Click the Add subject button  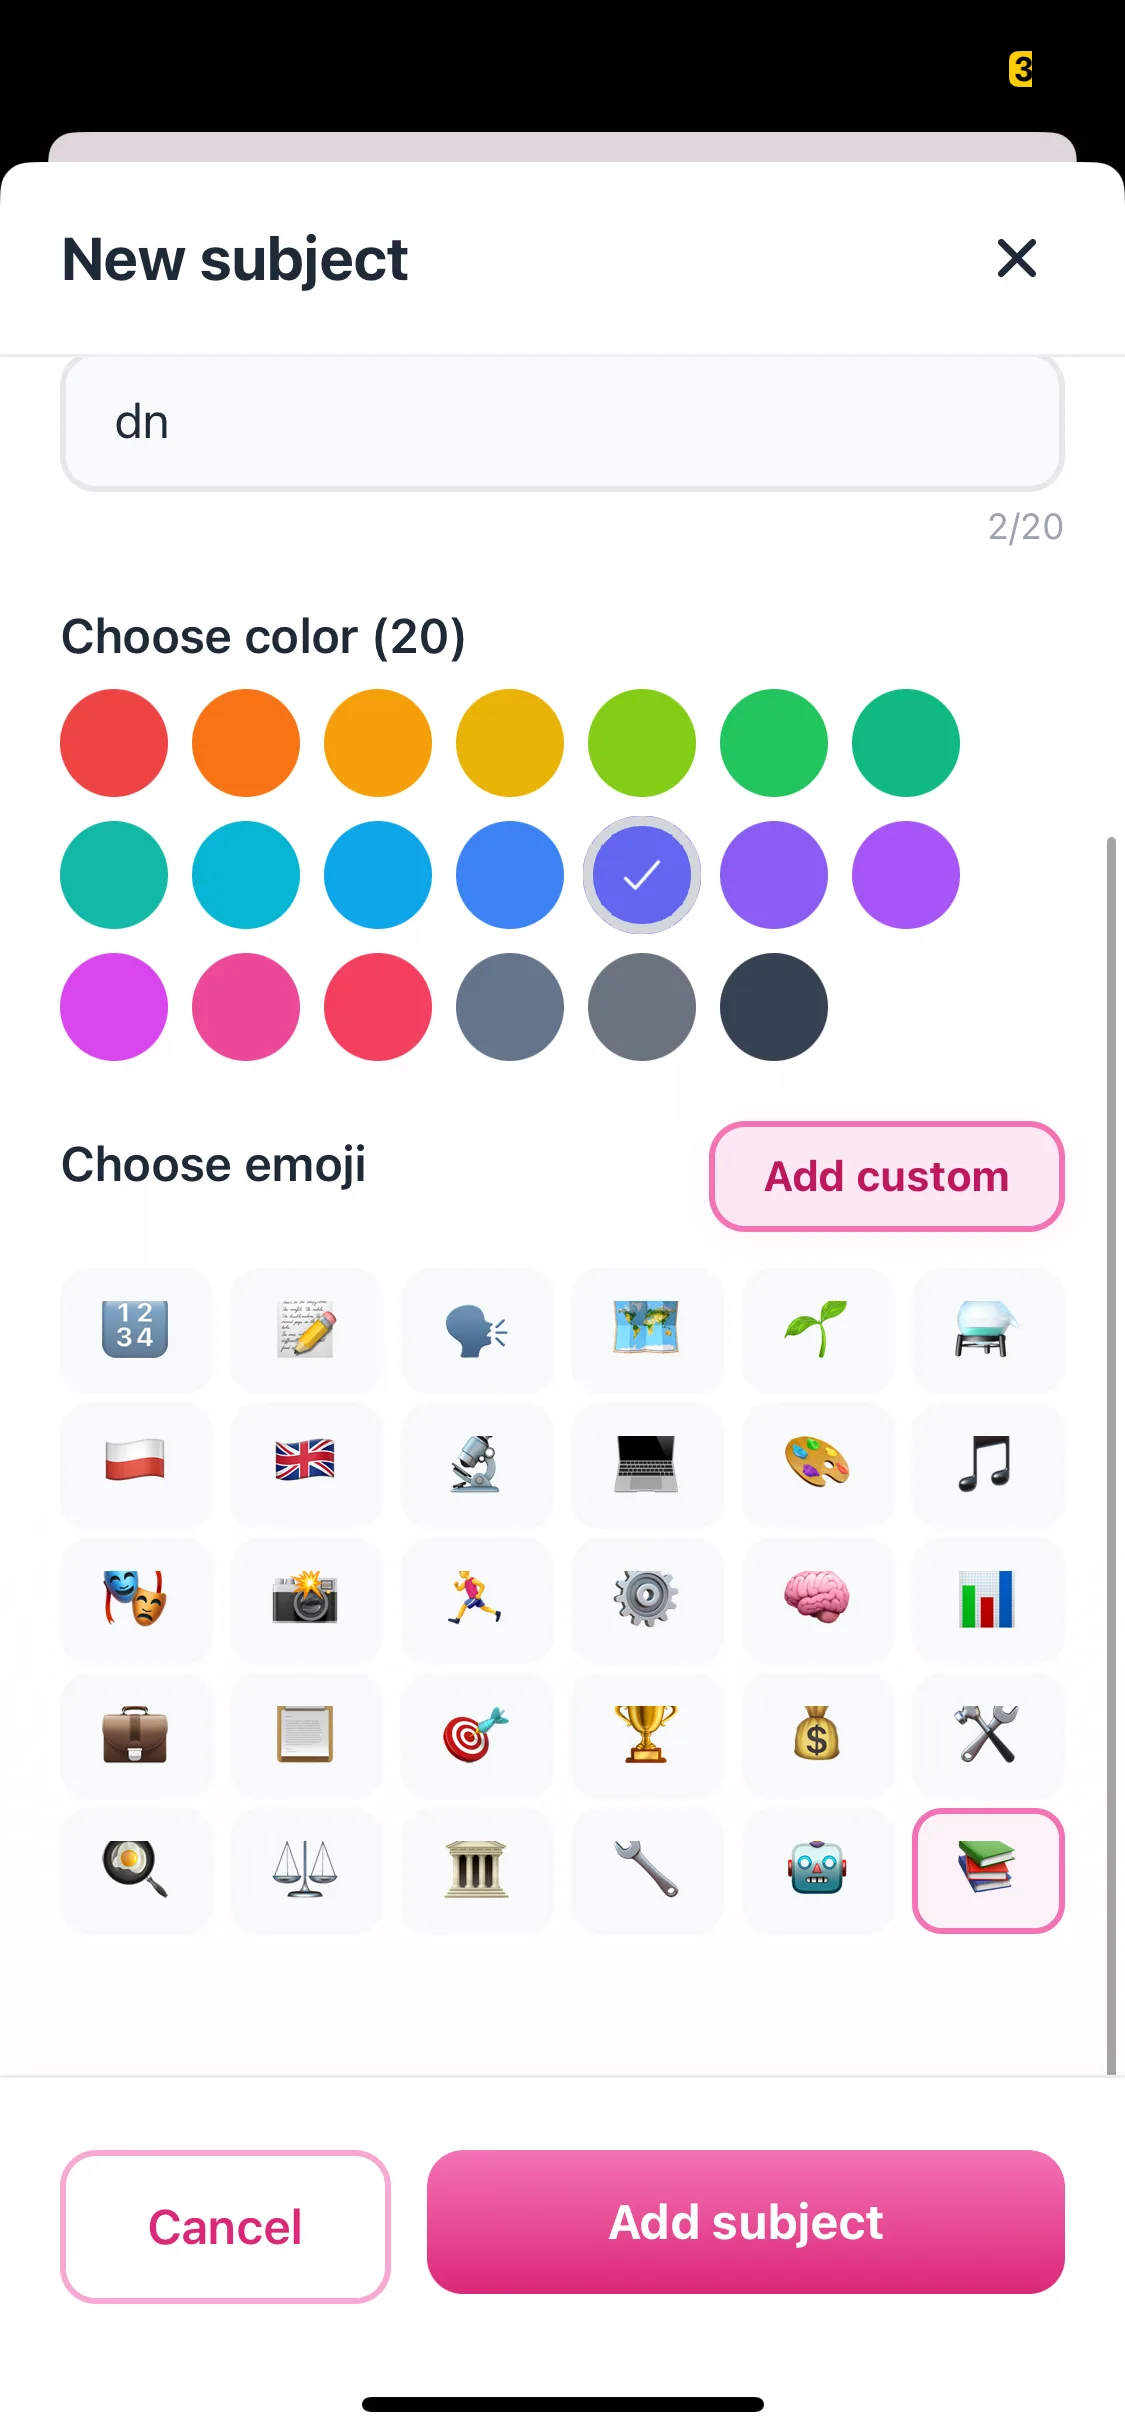pos(745,2222)
